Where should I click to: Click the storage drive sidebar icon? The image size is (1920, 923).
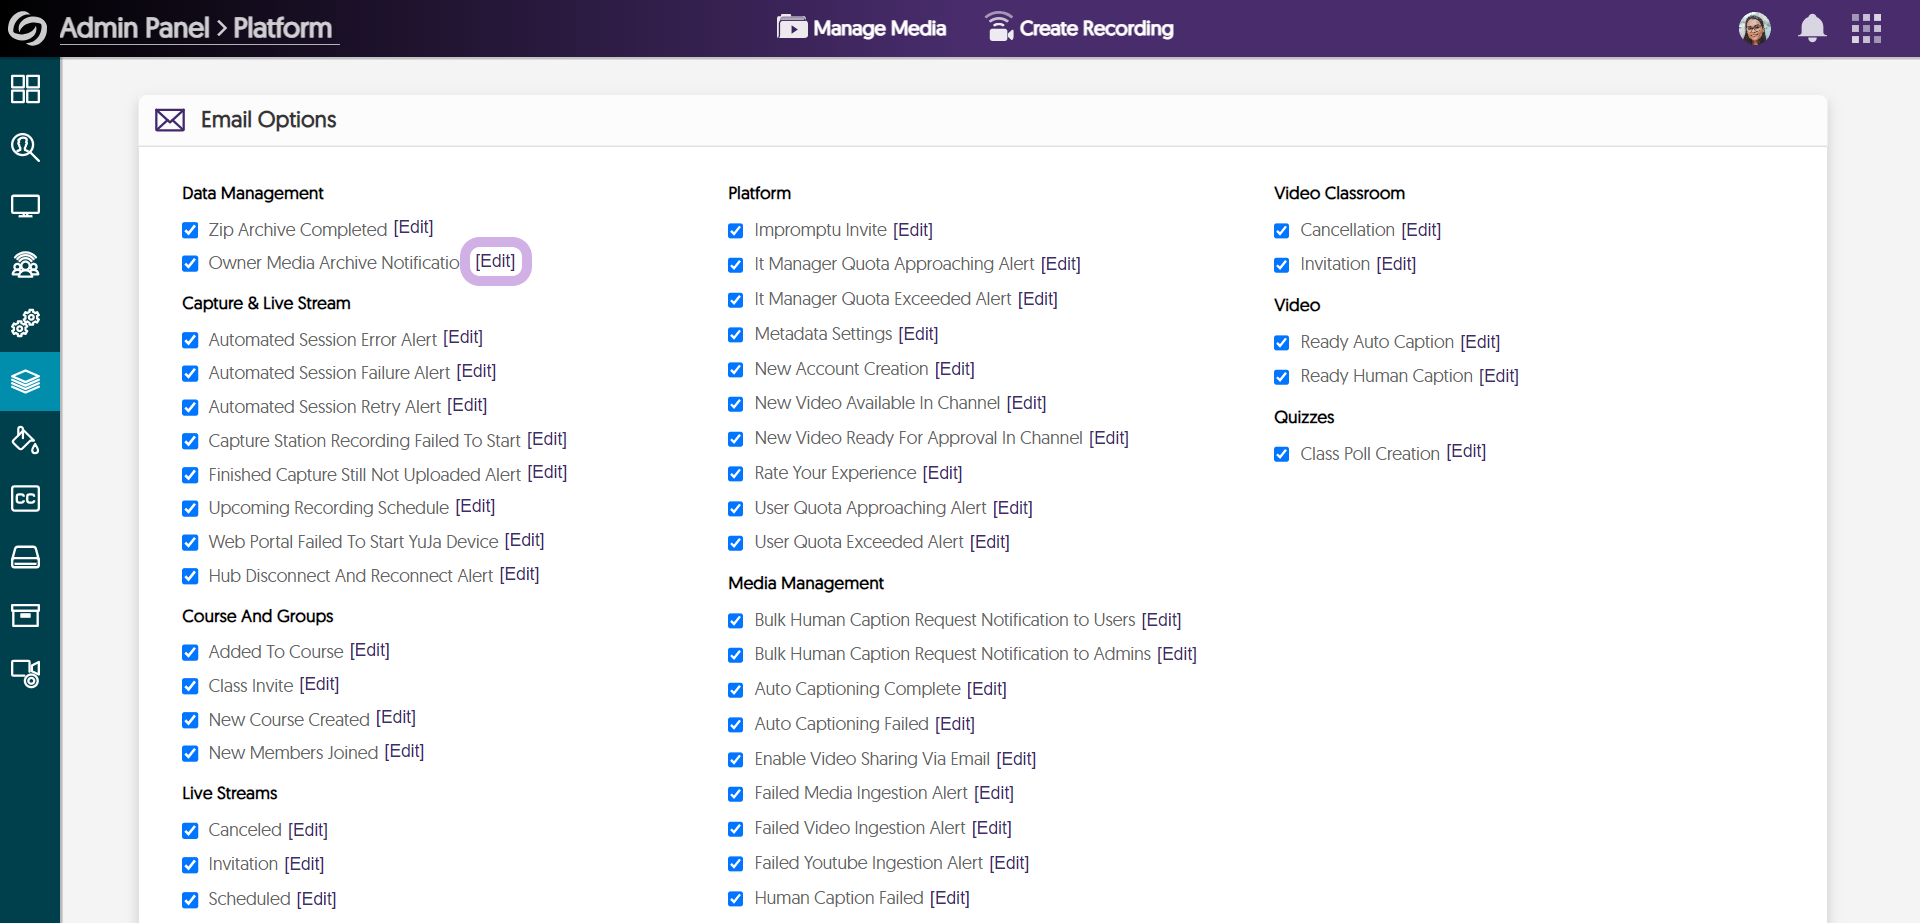[25, 557]
